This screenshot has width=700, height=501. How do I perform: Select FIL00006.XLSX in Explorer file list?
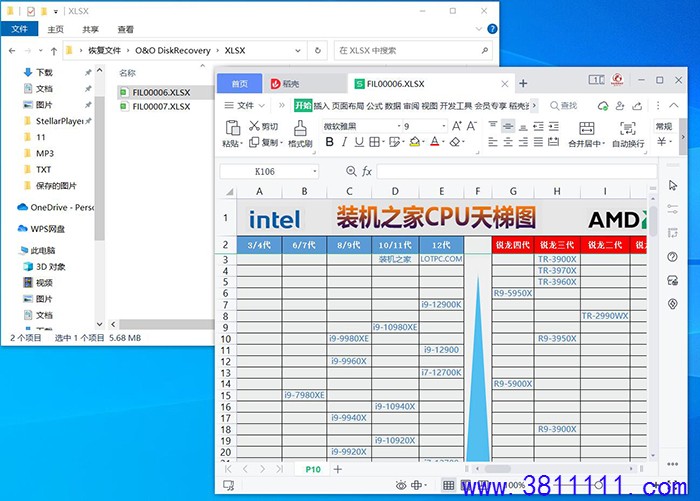tap(161, 92)
